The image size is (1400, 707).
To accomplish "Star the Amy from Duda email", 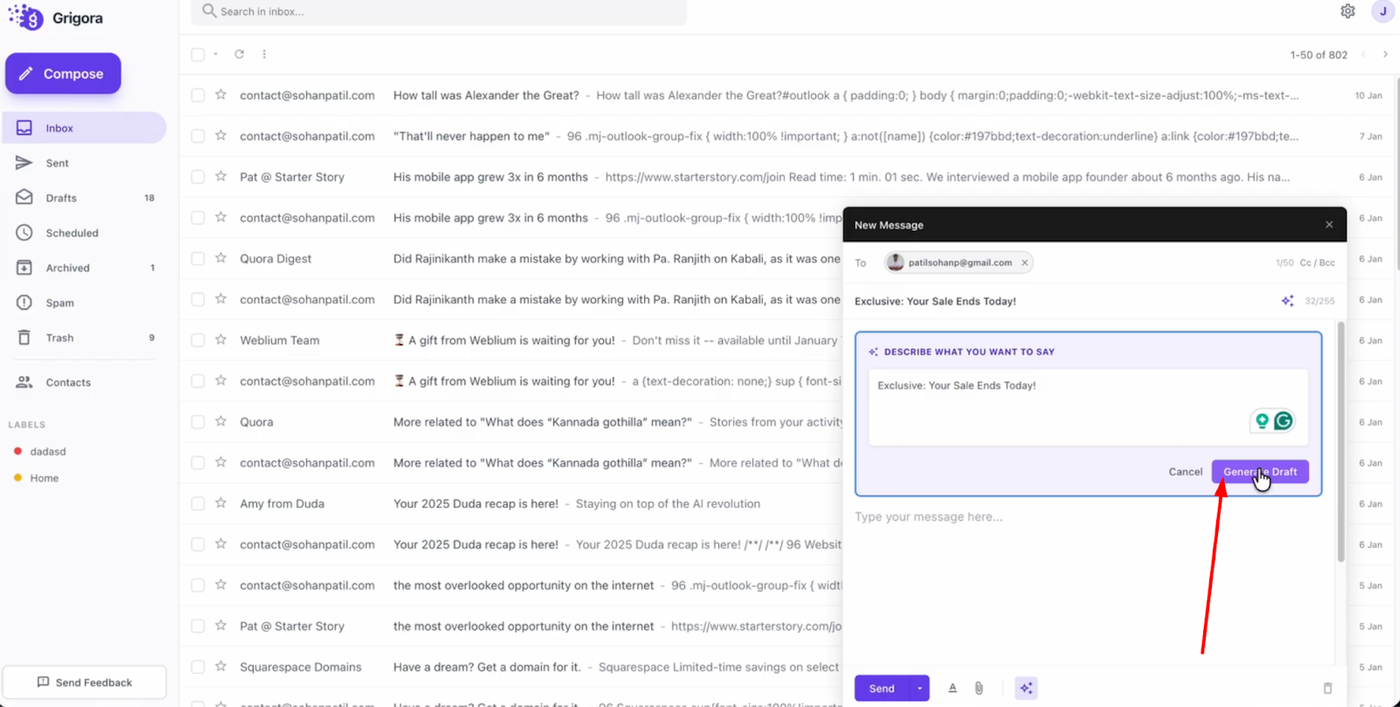I will coord(221,503).
